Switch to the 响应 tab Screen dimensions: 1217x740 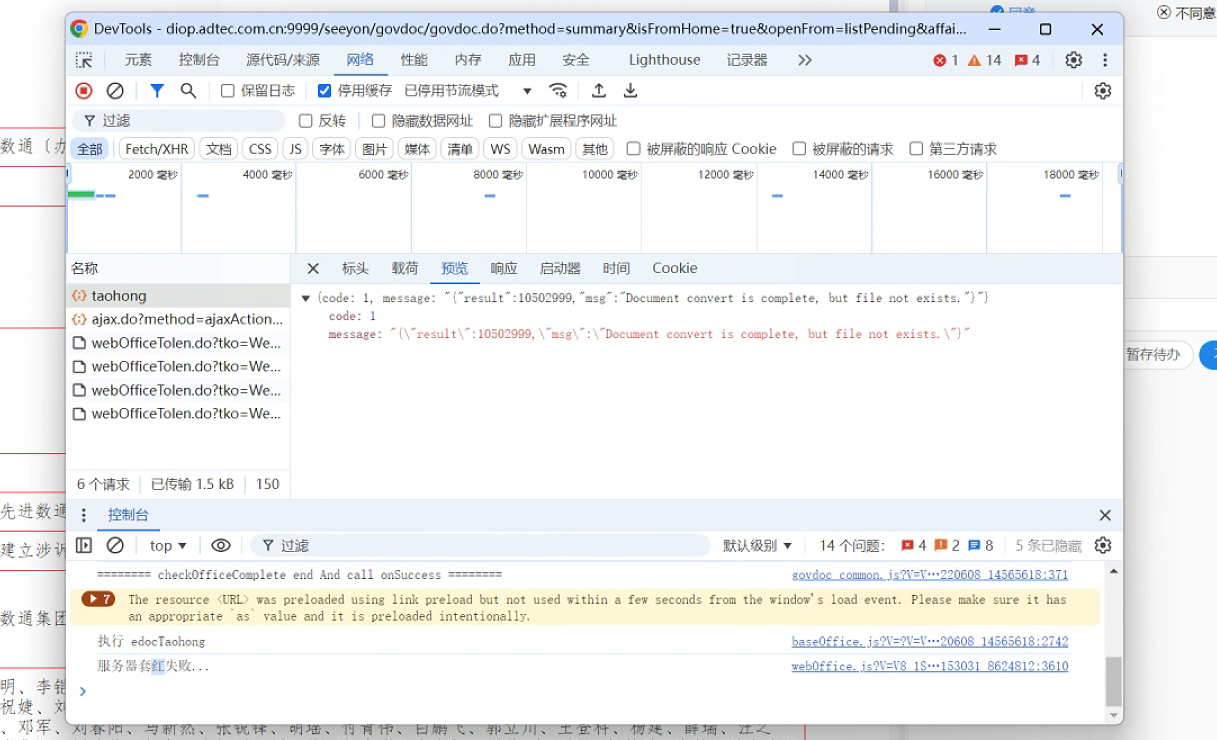(x=504, y=269)
